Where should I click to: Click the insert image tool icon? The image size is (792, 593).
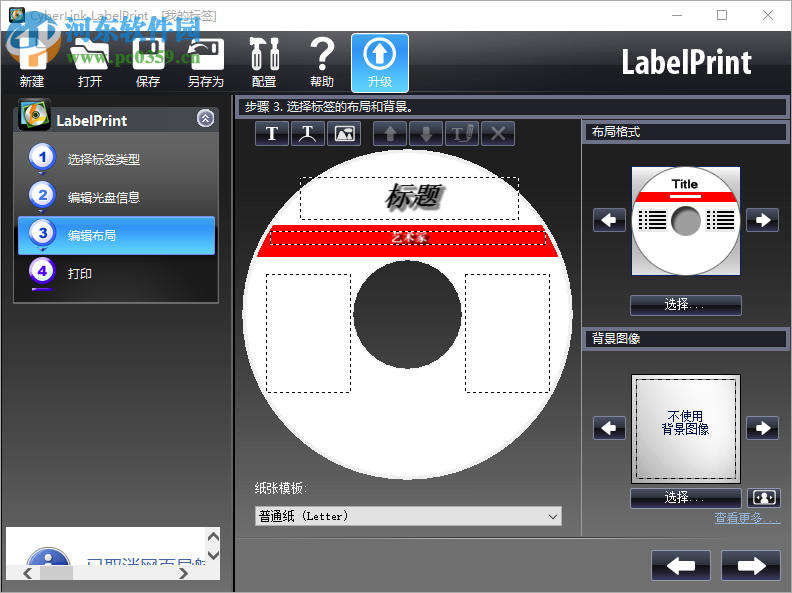tap(343, 133)
